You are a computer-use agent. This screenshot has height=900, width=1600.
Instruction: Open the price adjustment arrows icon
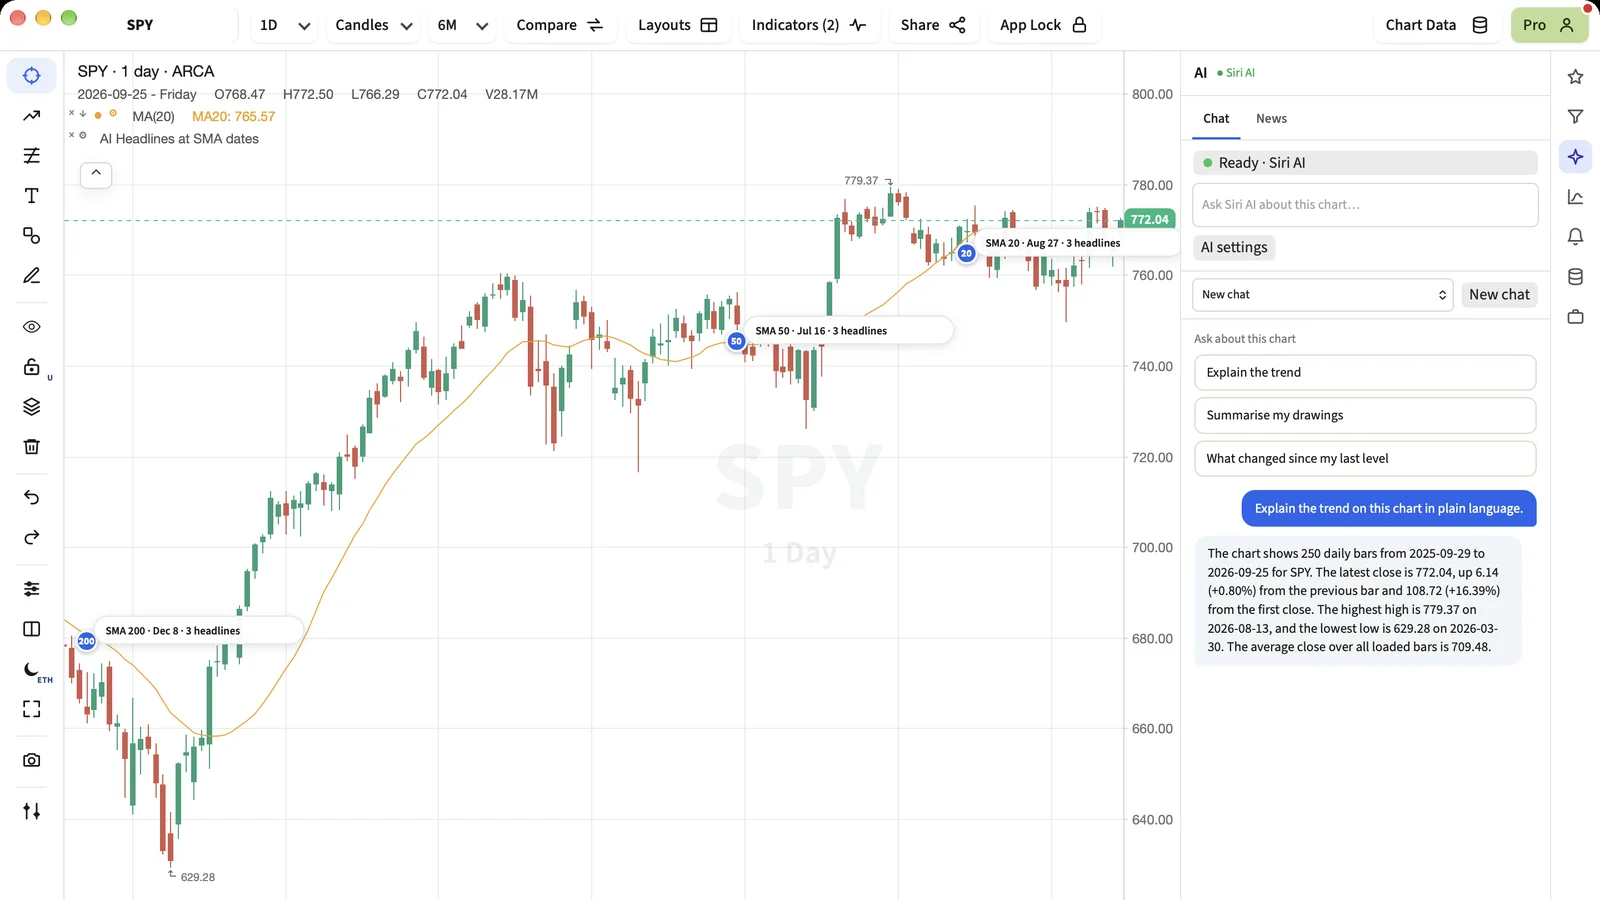click(x=32, y=811)
